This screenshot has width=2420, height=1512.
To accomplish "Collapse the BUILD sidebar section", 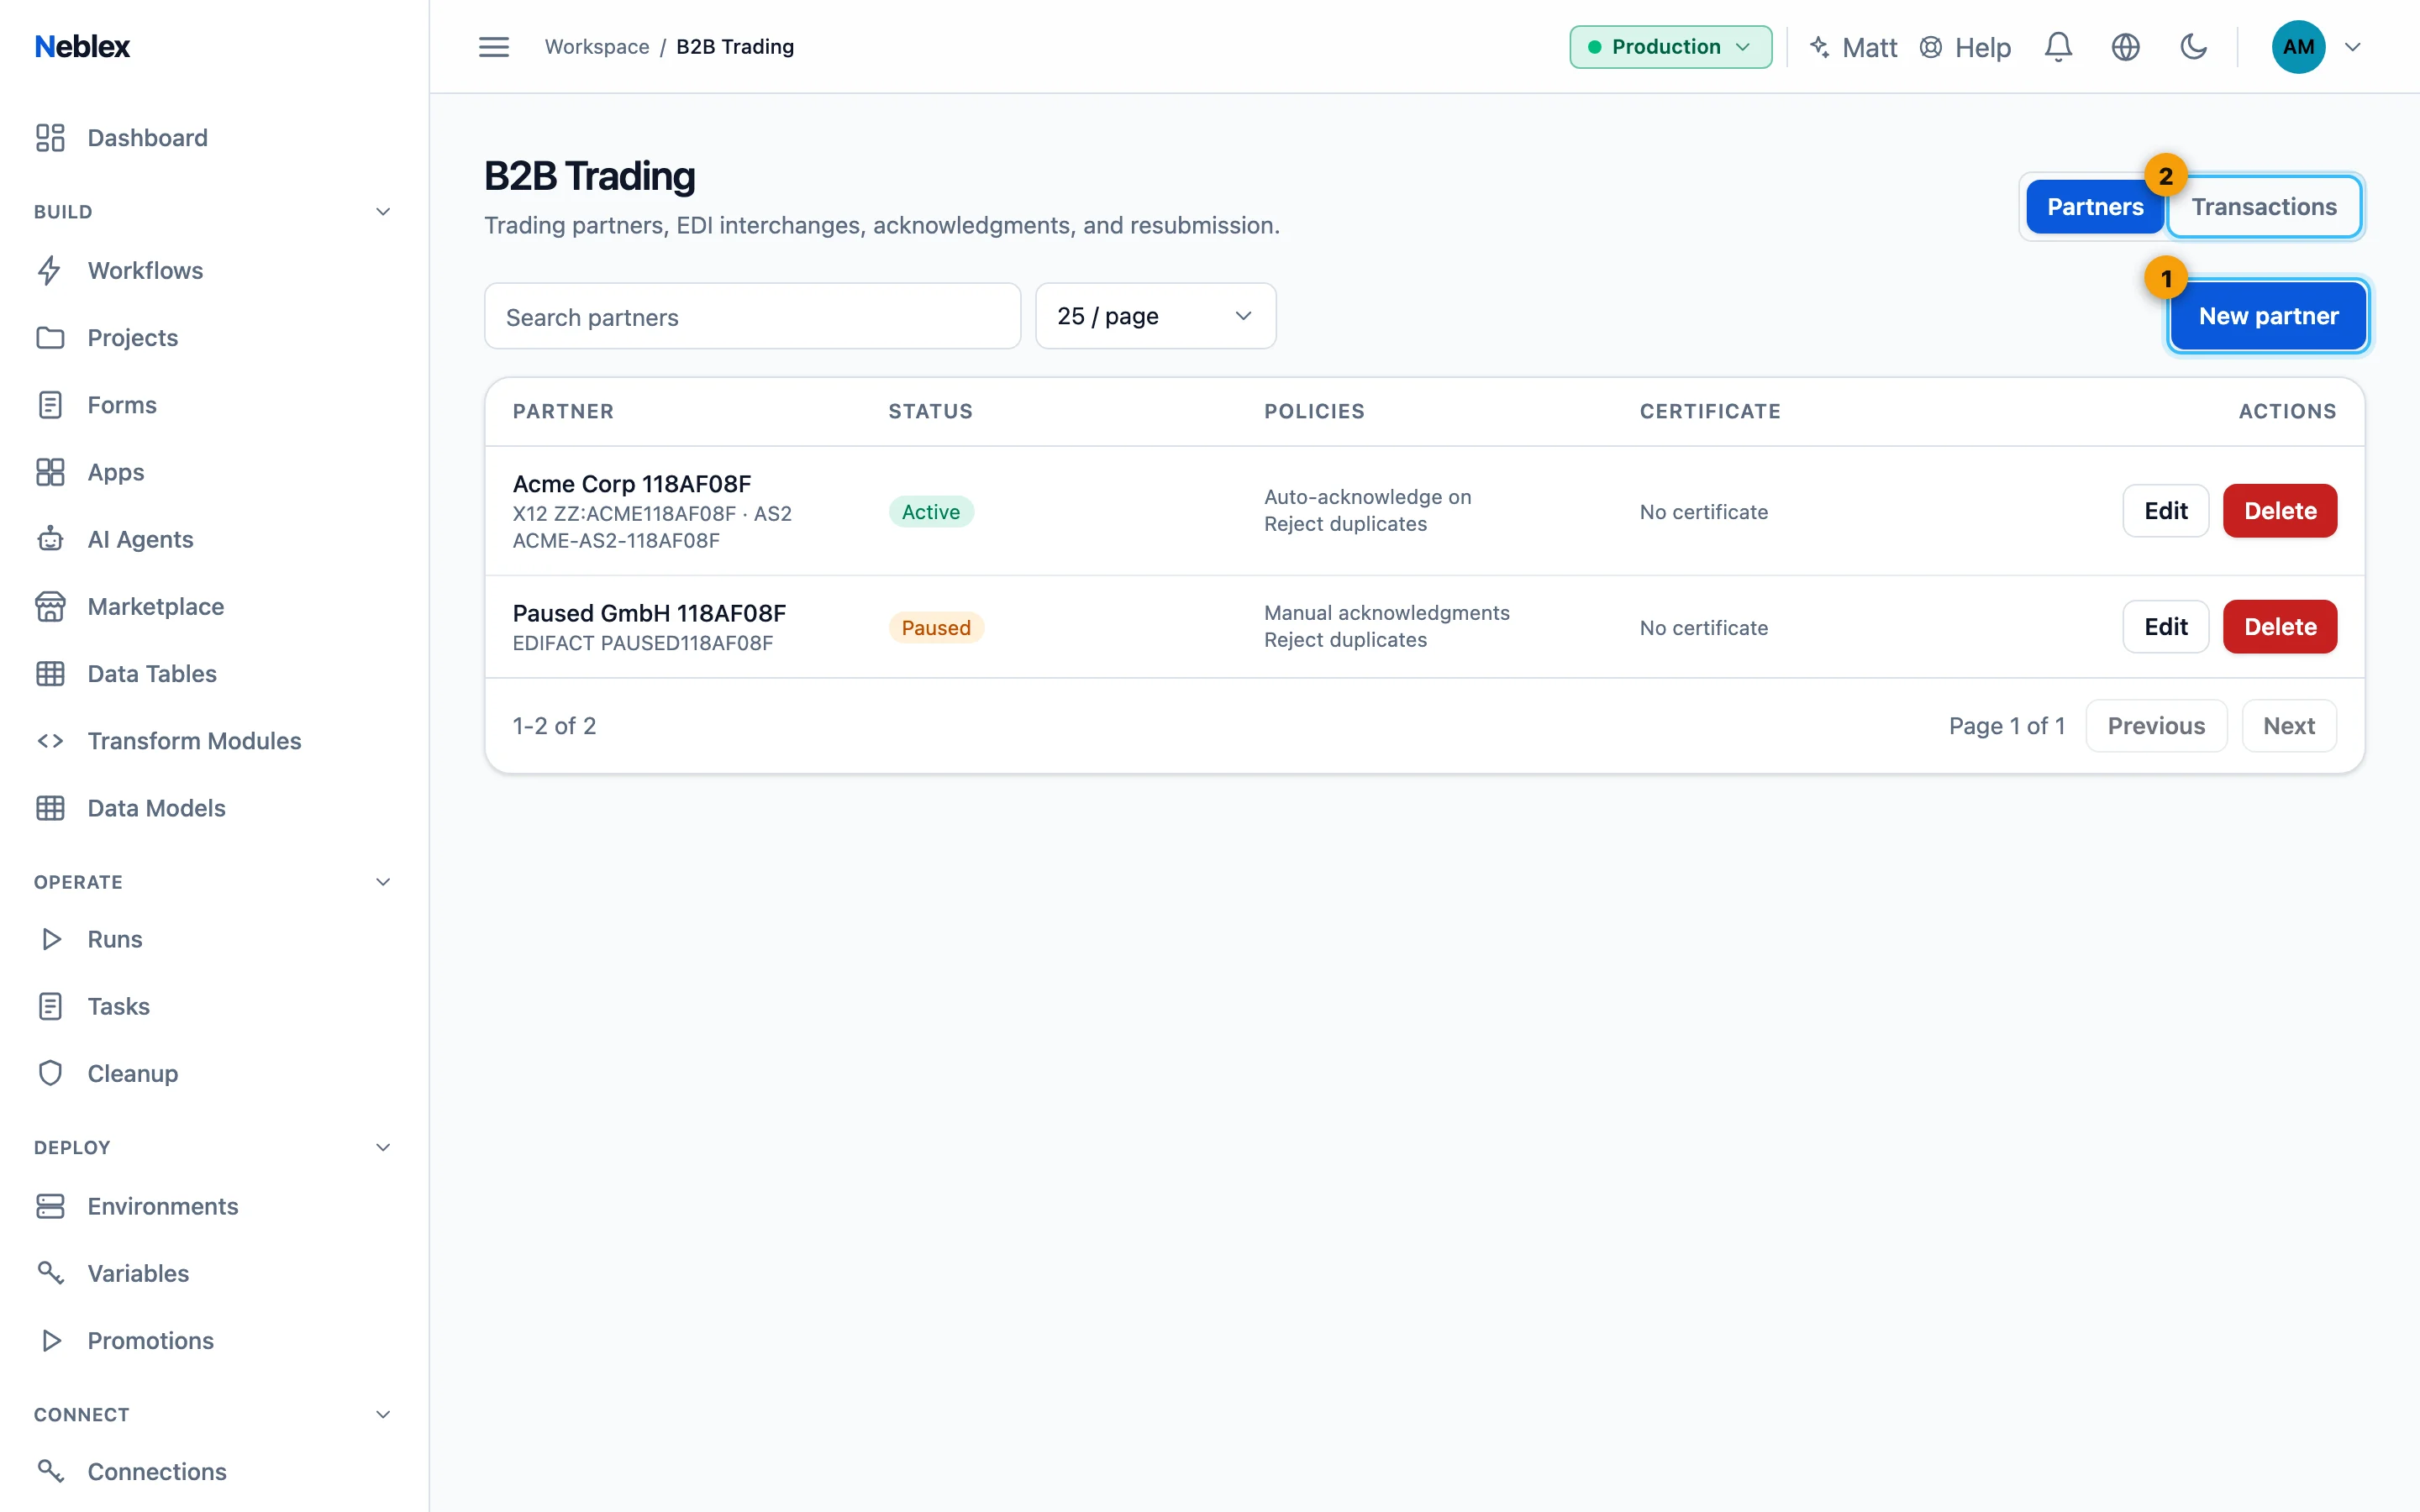I will (382, 211).
